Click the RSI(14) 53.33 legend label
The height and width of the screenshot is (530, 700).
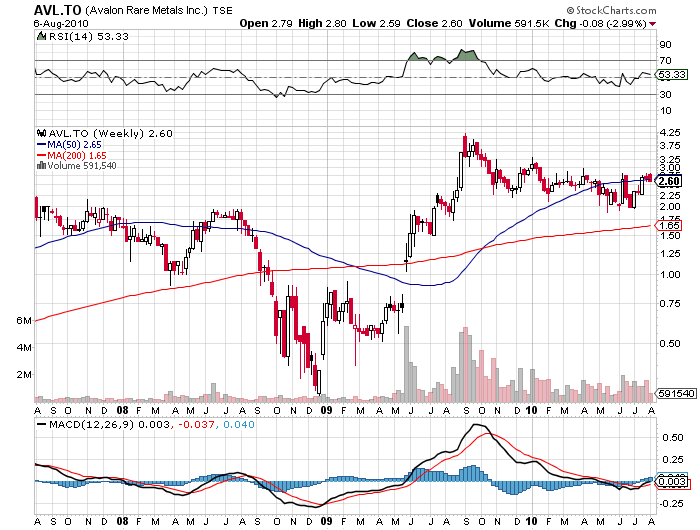point(88,37)
